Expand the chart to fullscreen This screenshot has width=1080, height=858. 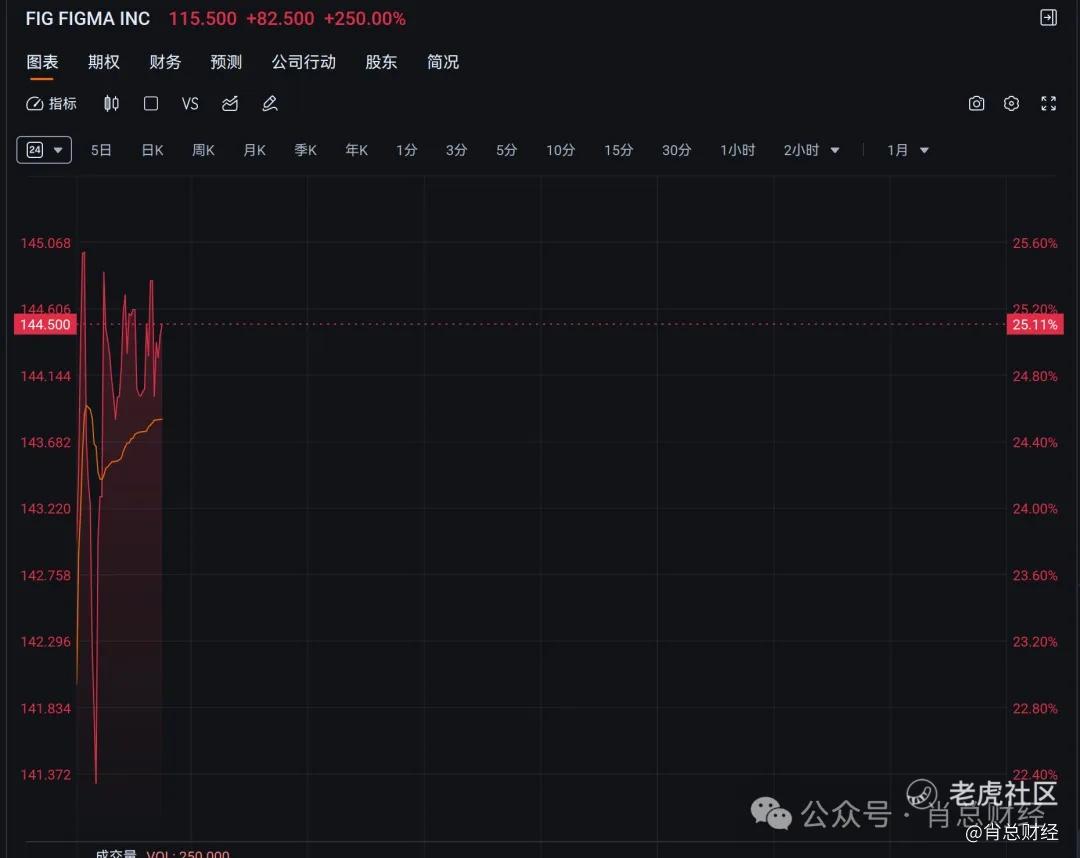[1048, 103]
